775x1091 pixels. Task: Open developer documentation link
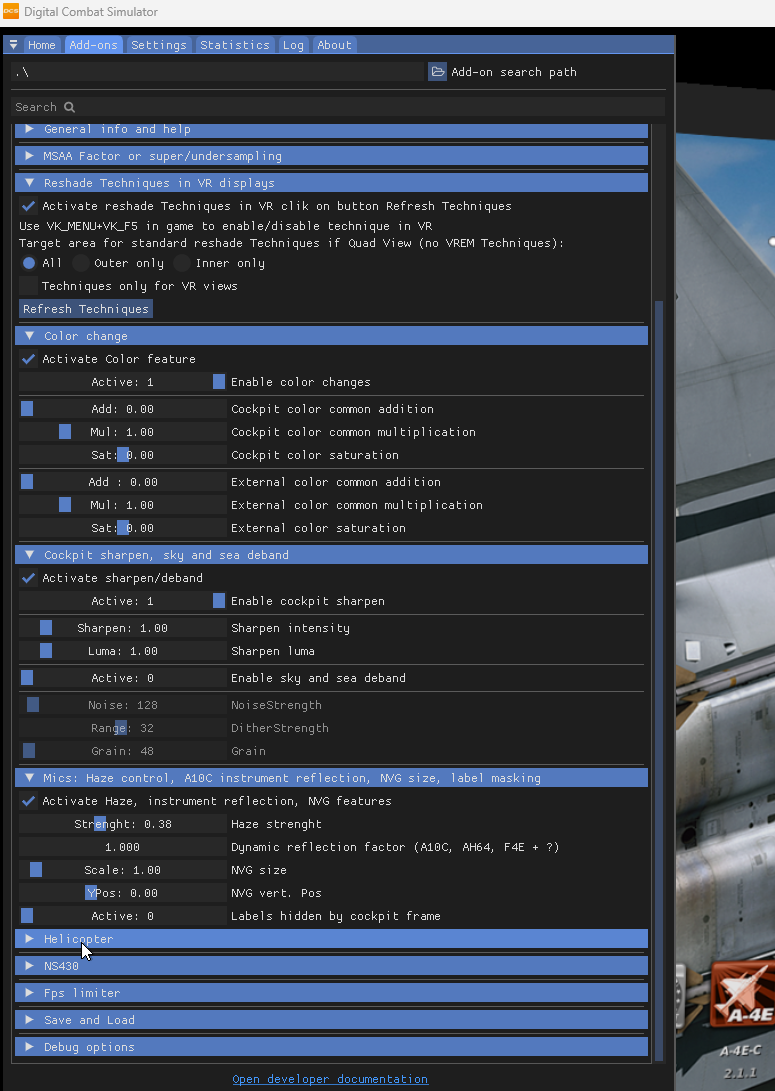(330, 1079)
